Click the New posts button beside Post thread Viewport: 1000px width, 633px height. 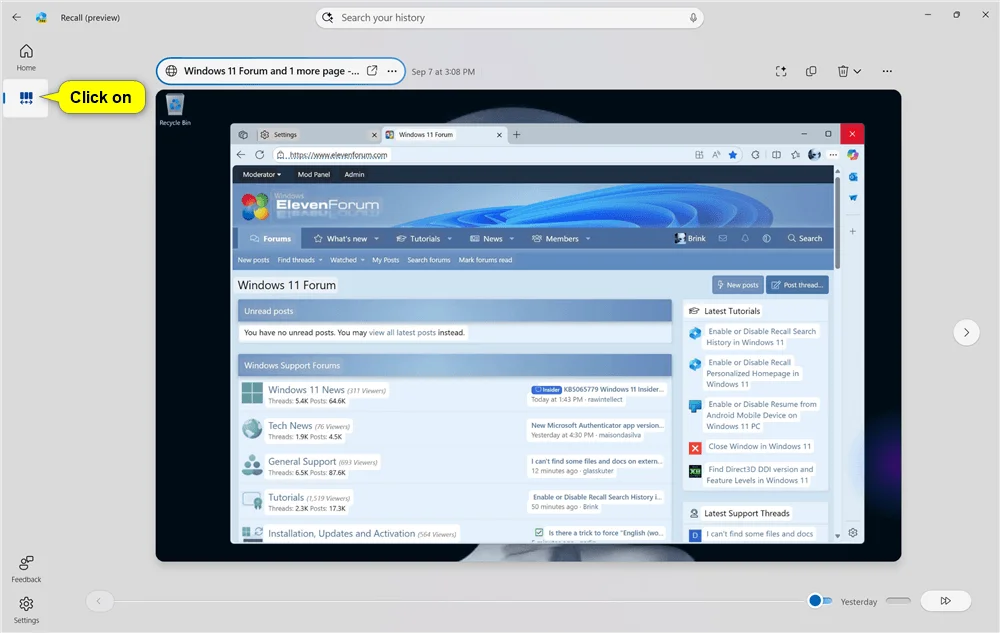[x=738, y=285]
